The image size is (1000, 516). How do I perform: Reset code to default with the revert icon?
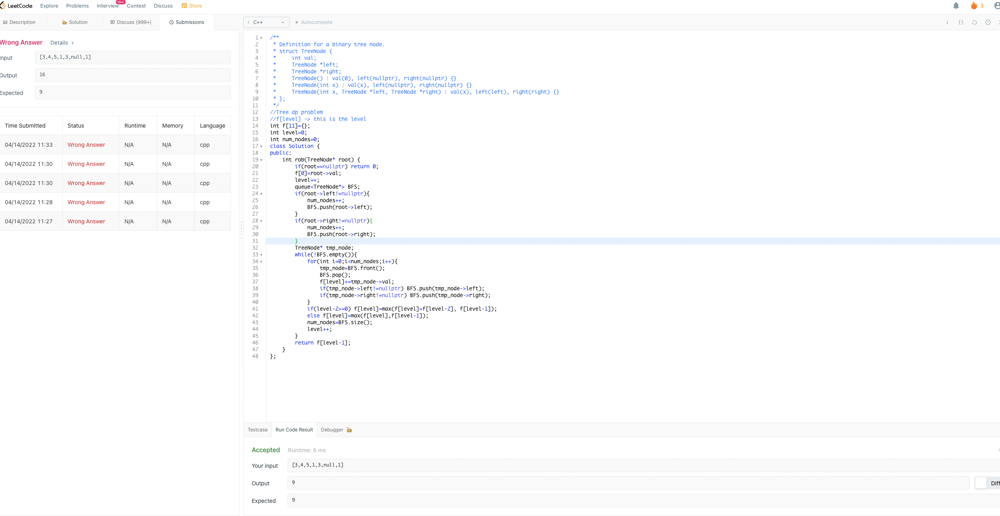pyautogui.click(x=974, y=22)
